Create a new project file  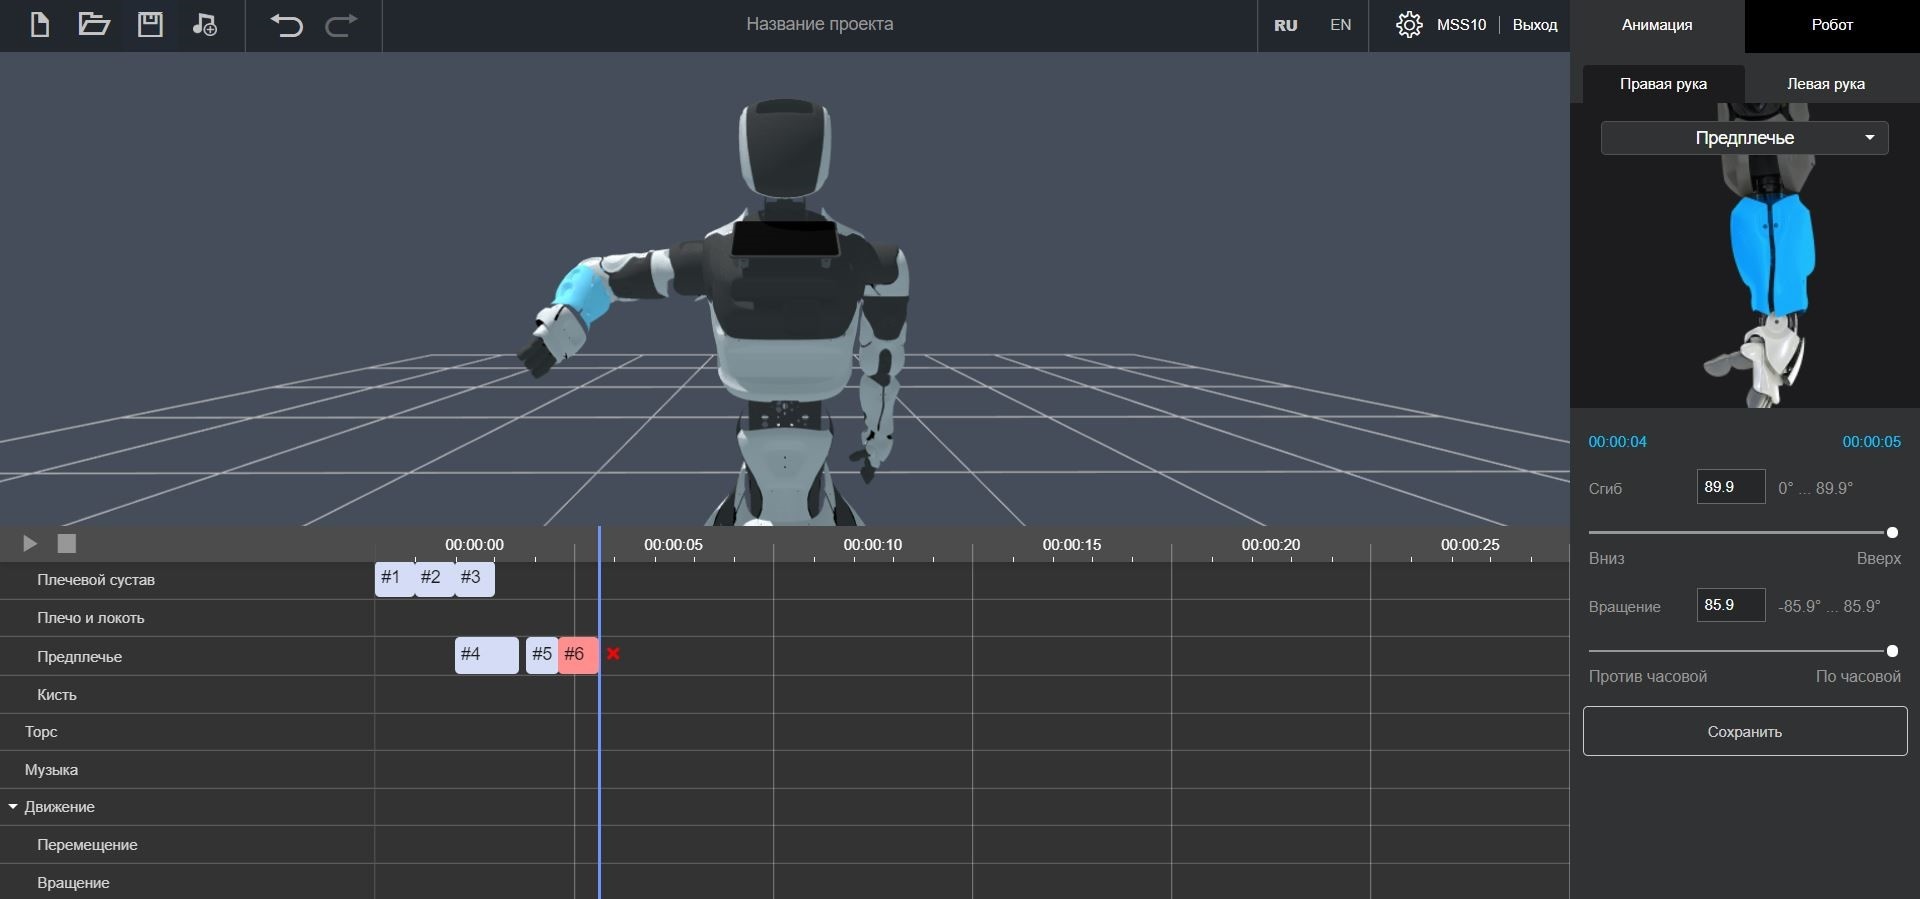click(x=40, y=25)
